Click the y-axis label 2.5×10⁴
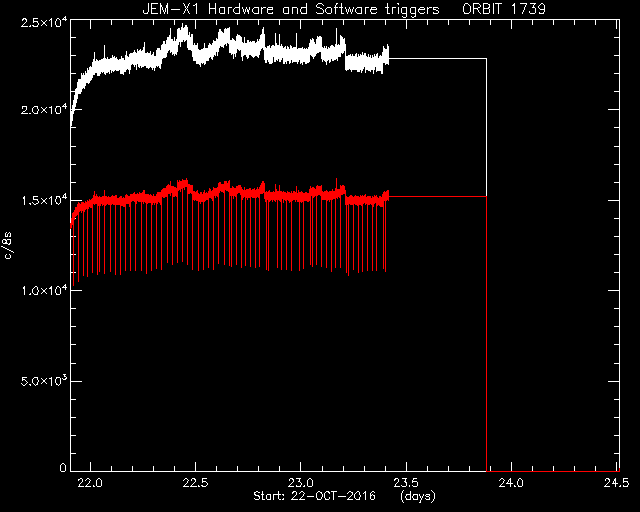This screenshot has width=640, height=512. [x=44, y=22]
